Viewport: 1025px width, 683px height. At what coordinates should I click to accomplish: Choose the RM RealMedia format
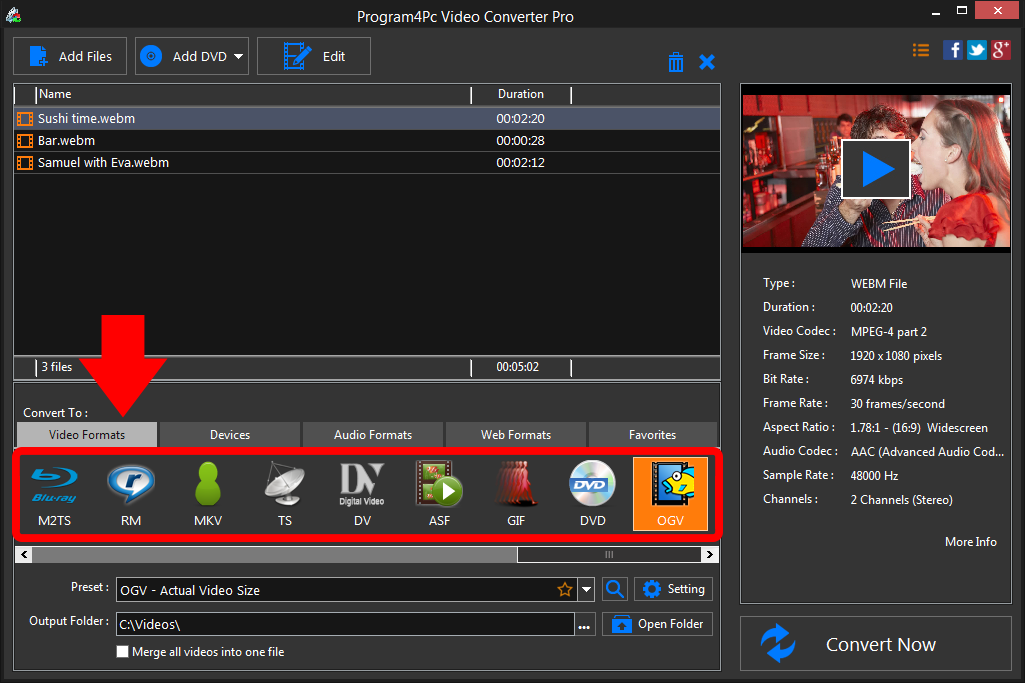click(x=131, y=493)
